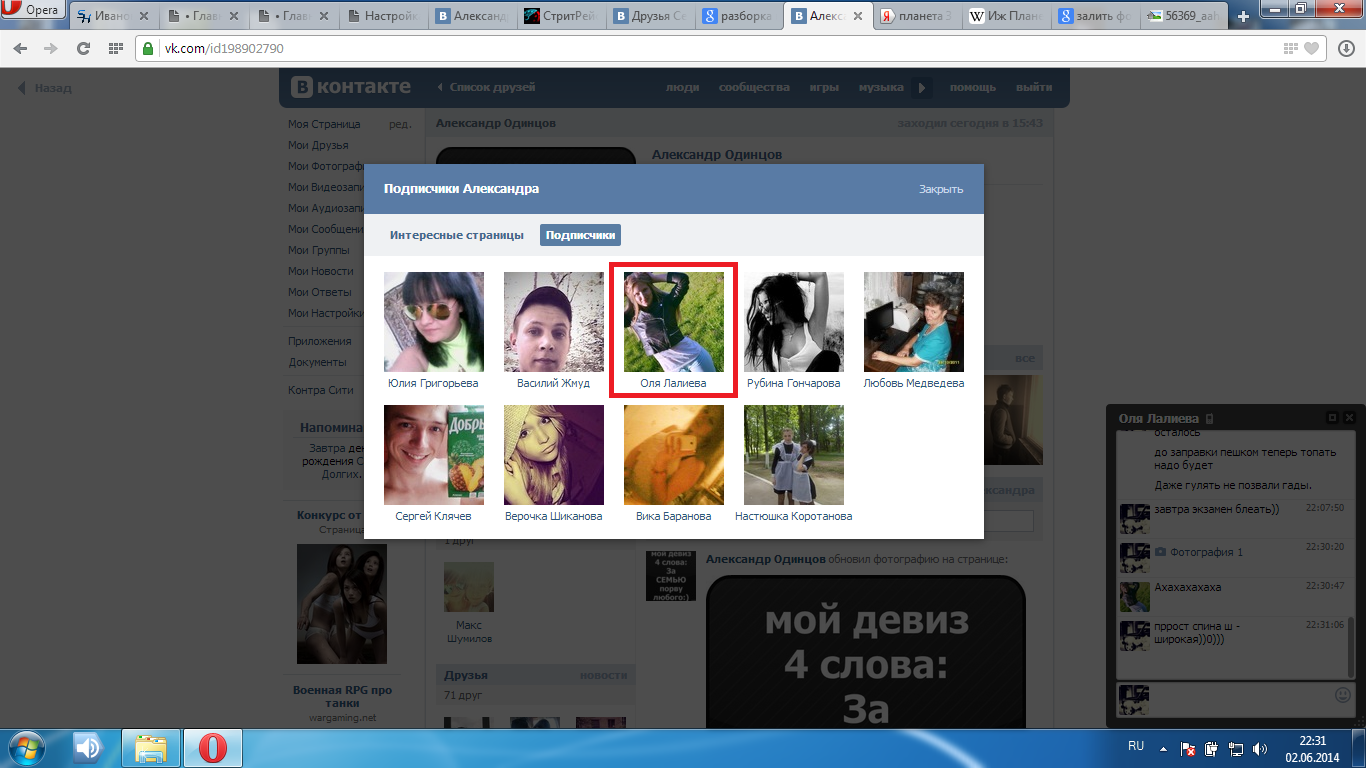
Task: Log out using the выйти link
Action: click(1034, 88)
